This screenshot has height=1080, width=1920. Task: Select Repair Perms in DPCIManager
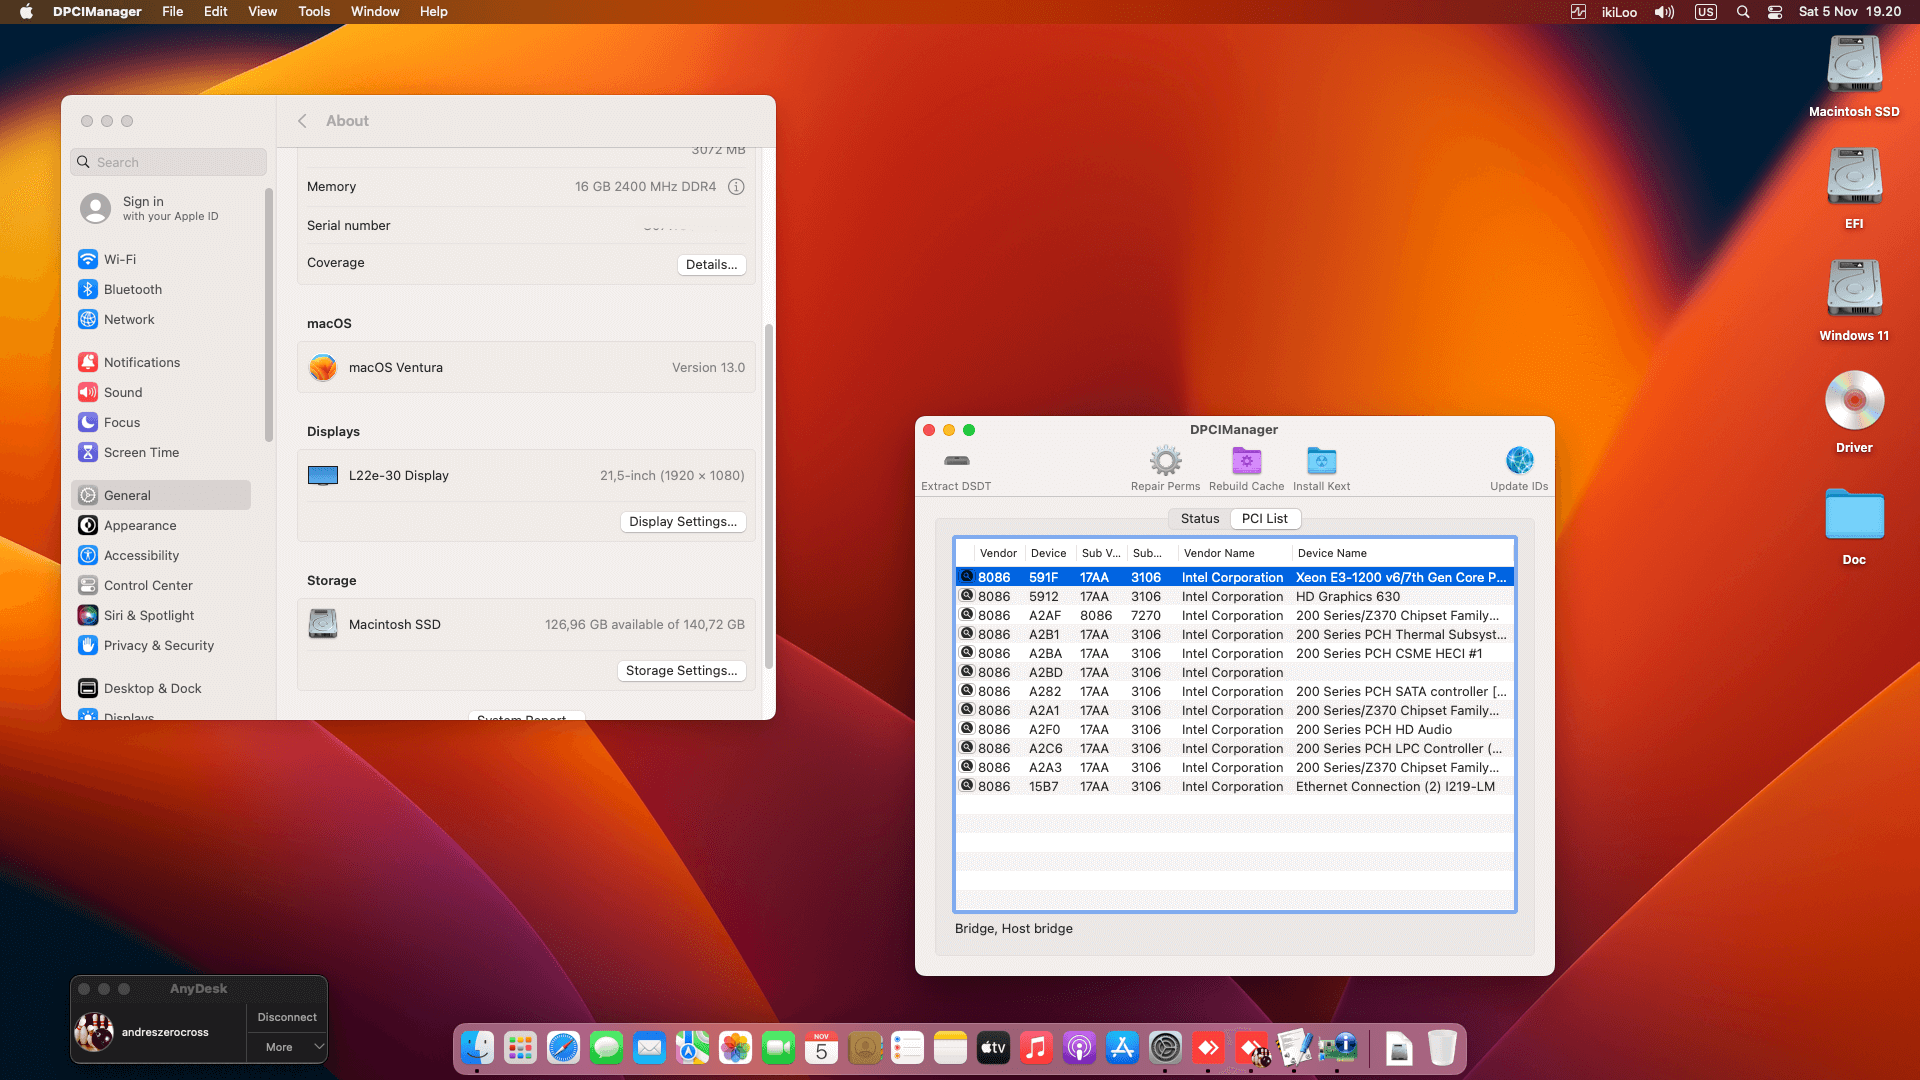tap(1165, 467)
